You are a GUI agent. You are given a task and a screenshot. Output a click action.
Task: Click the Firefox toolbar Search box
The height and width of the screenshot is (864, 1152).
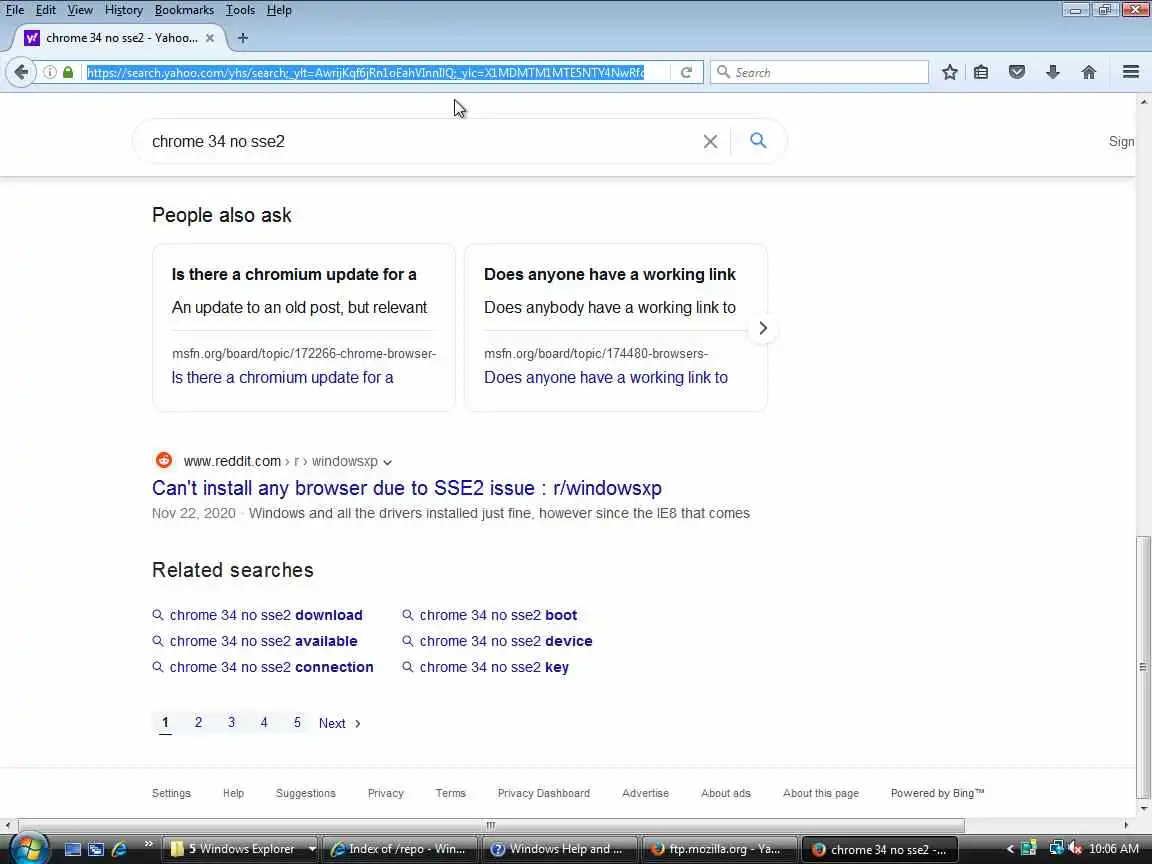[819, 72]
